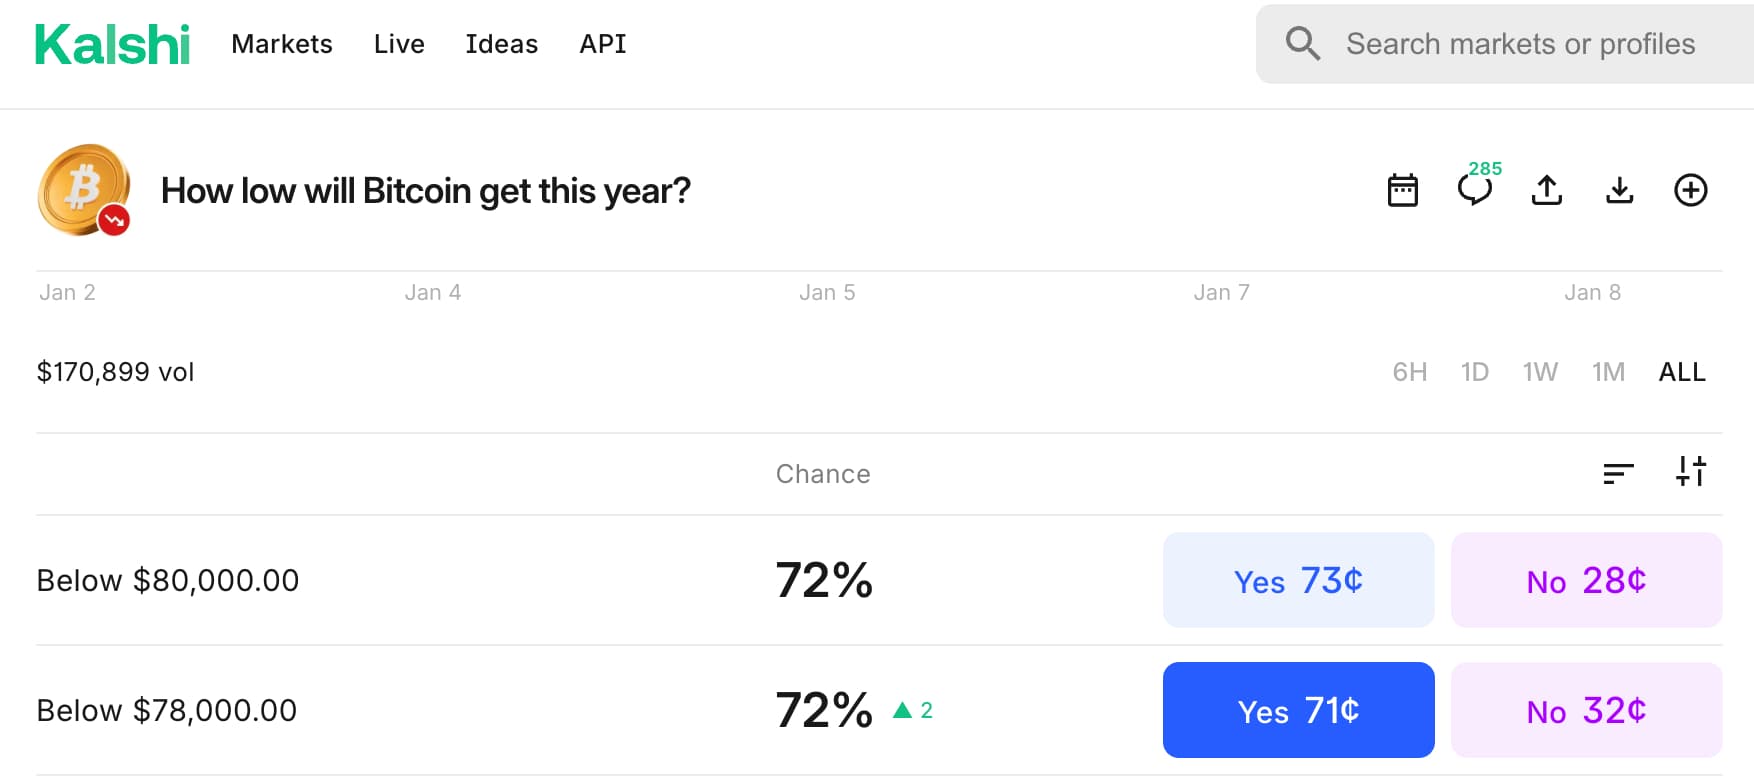Open the calendar icon
Image resolution: width=1754 pixels, height=778 pixels.
[x=1403, y=190]
